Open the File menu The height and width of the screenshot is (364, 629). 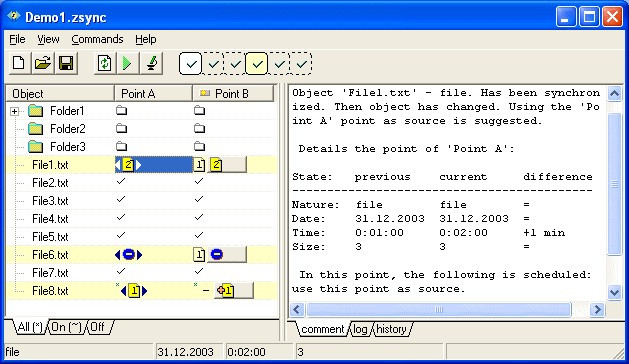coord(17,39)
